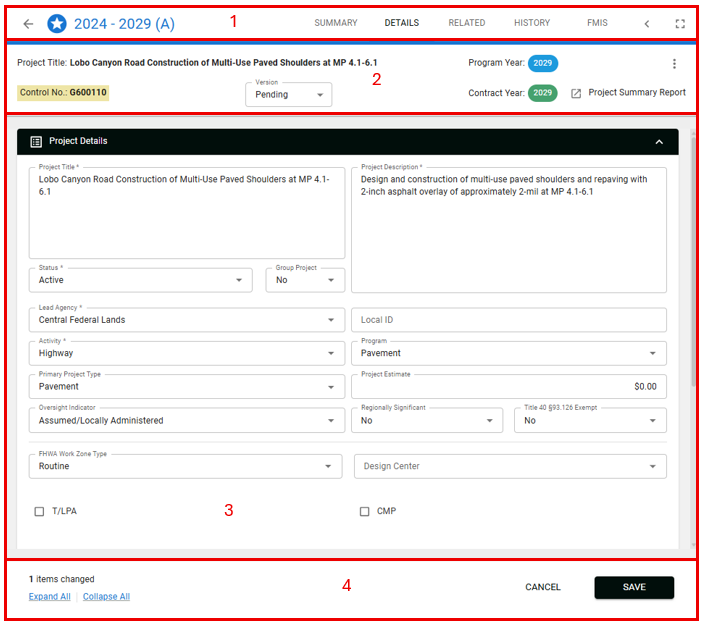Screen dimensions: 702x625
Task: Click the blue star favorite icon
Action: [x=57, y=24]
